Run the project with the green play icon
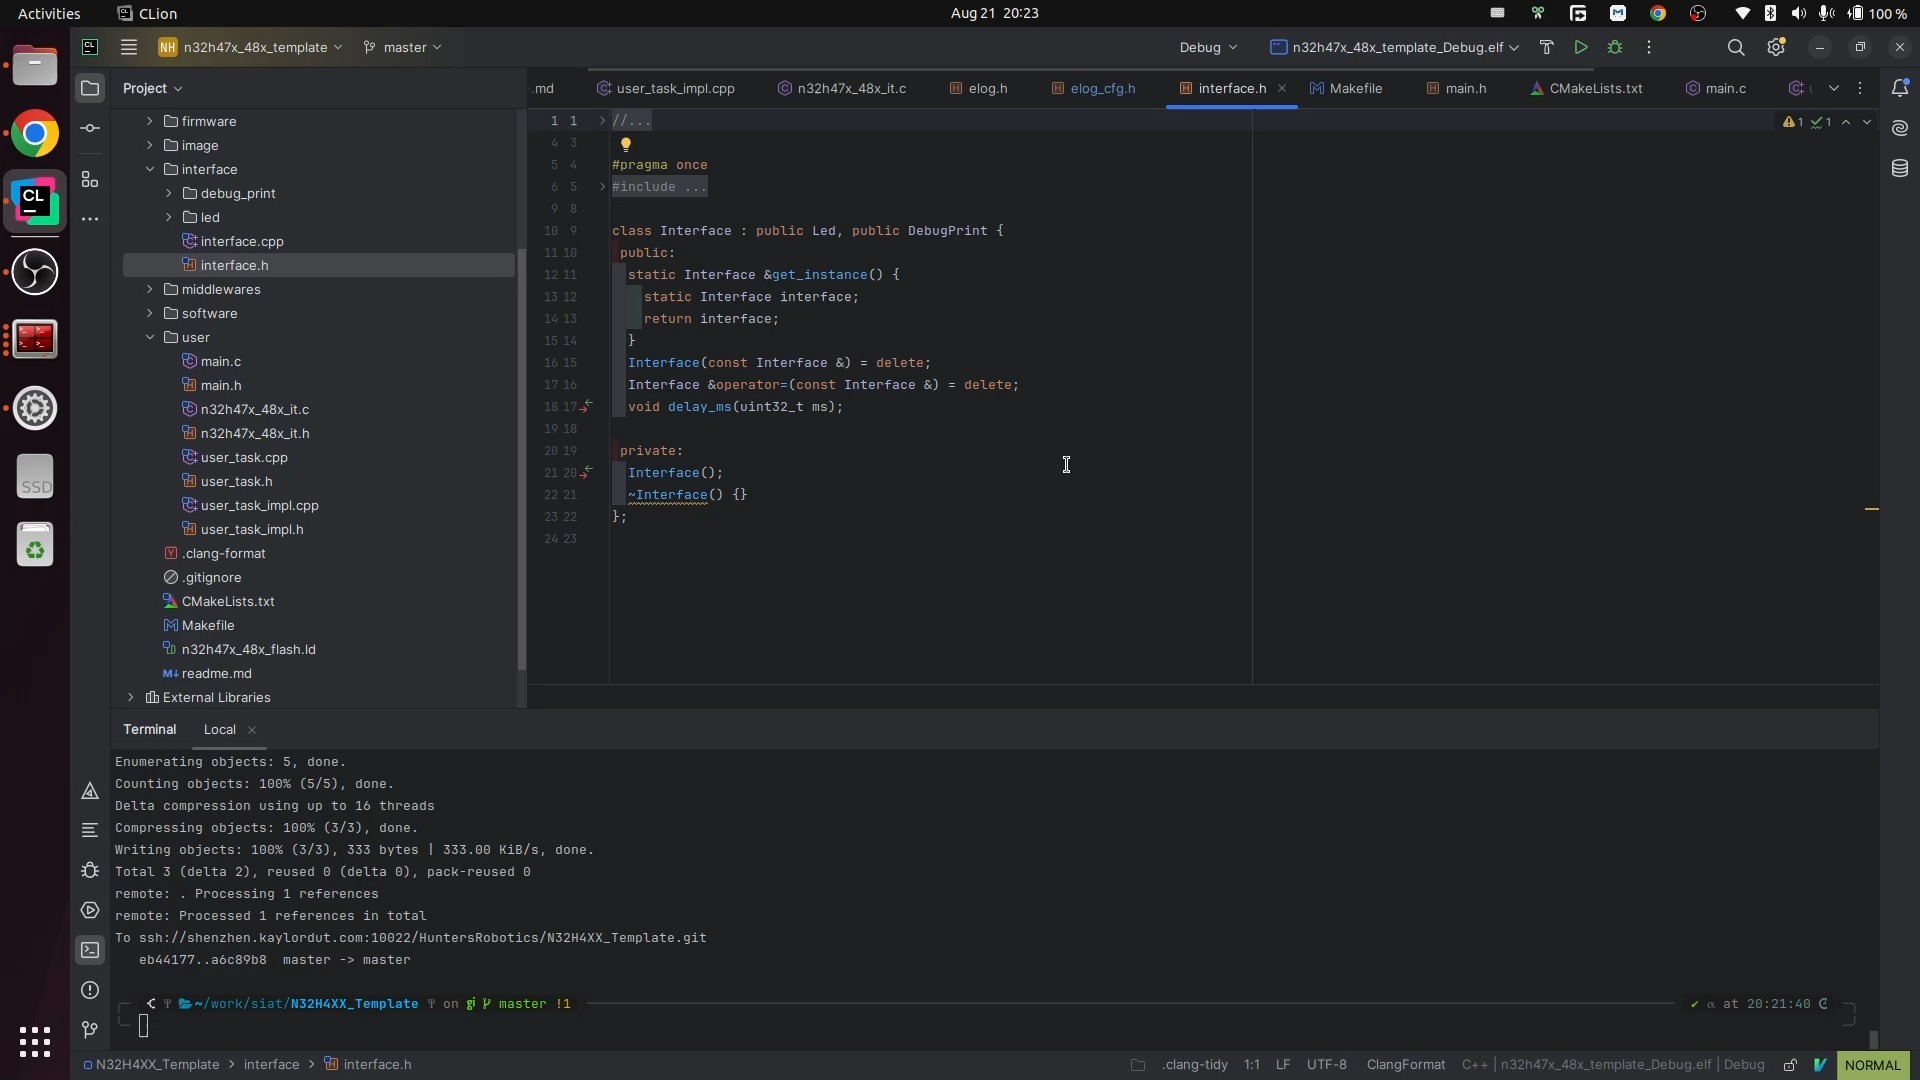Viewport: 1920px width, 1080px height. [1581, 47]
